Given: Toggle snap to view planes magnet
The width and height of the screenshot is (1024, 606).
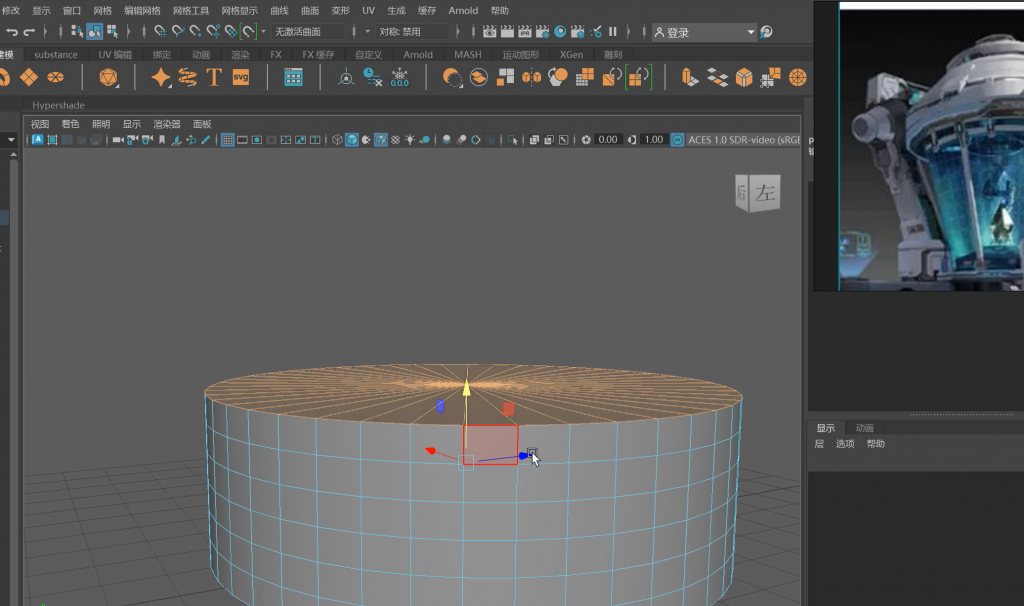Looking at the screenshot, I should pos(231,31).
